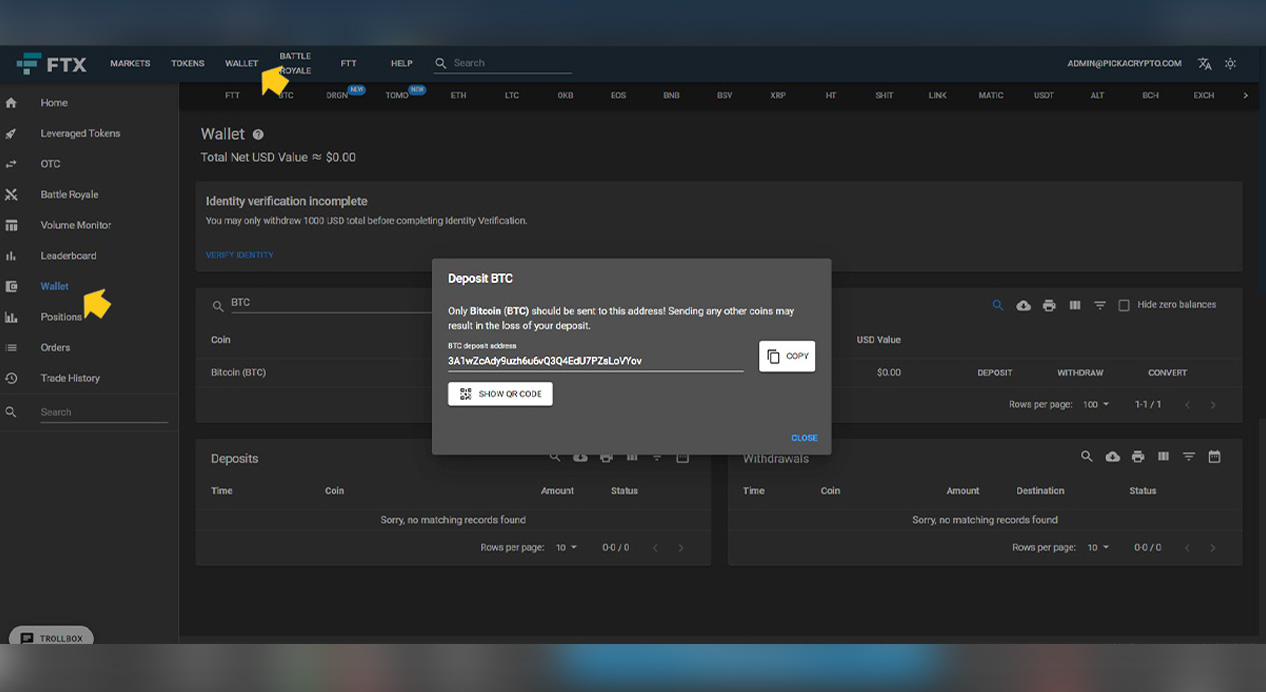Click the Trade History clock icon
This screenshot has height=692, width=1266.
(12, 378)
